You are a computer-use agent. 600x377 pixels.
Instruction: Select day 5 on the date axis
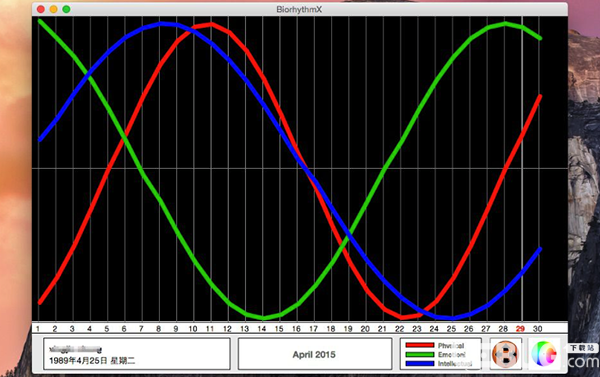pyautogui.click(x=106, y=329)
